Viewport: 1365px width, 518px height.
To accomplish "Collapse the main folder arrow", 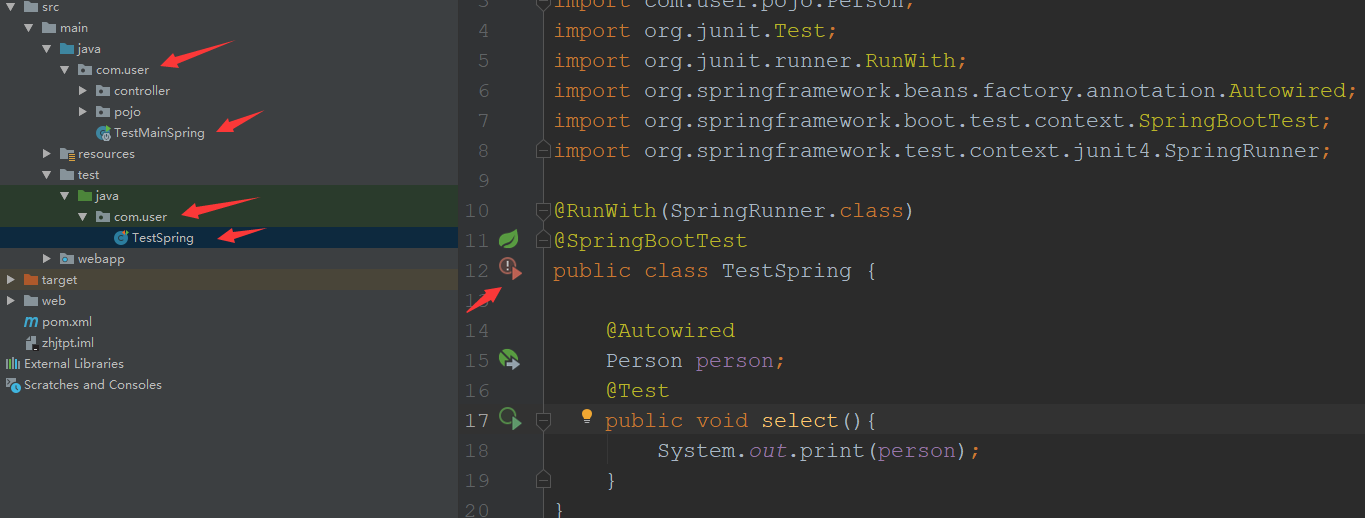I will (29, 28).
